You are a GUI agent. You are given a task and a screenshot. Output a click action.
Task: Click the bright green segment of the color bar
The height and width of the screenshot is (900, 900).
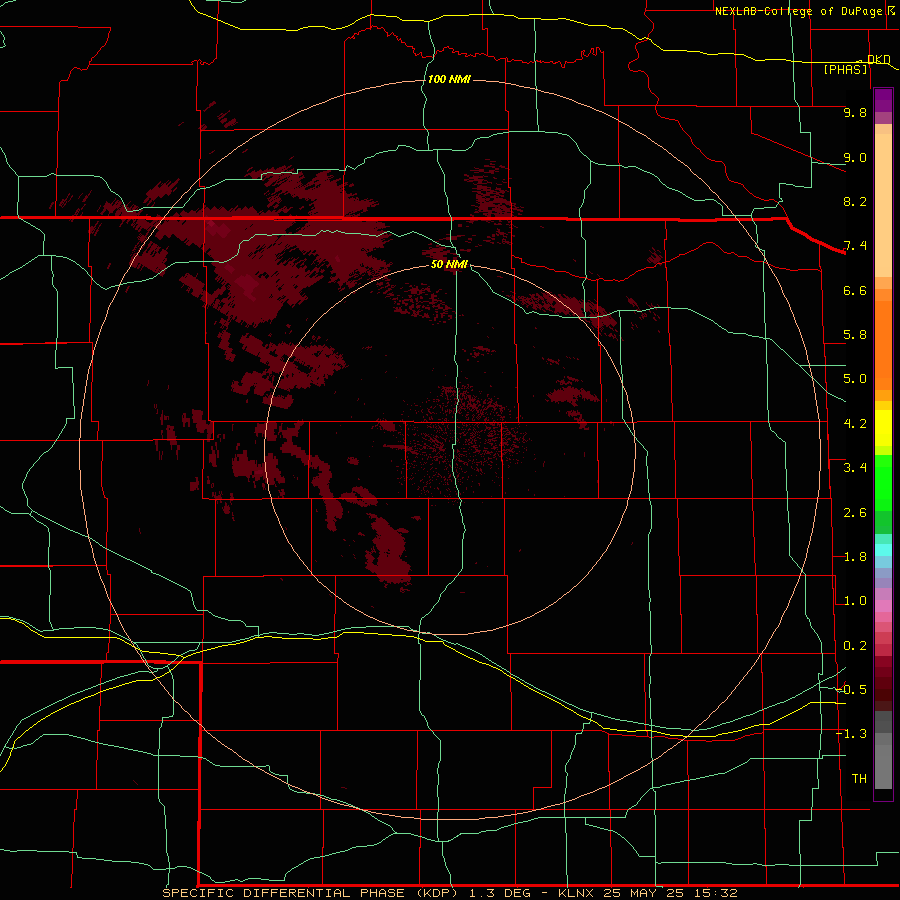(x=883, y=482)
